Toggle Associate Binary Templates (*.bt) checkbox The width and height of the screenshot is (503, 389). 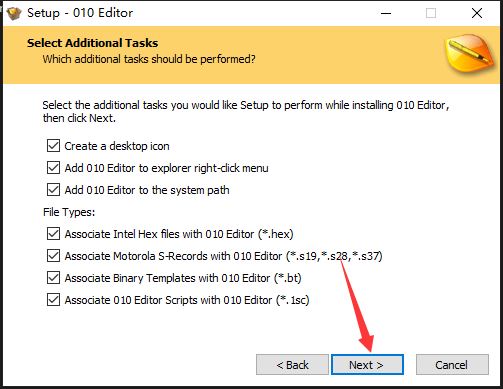pos(53,278)
